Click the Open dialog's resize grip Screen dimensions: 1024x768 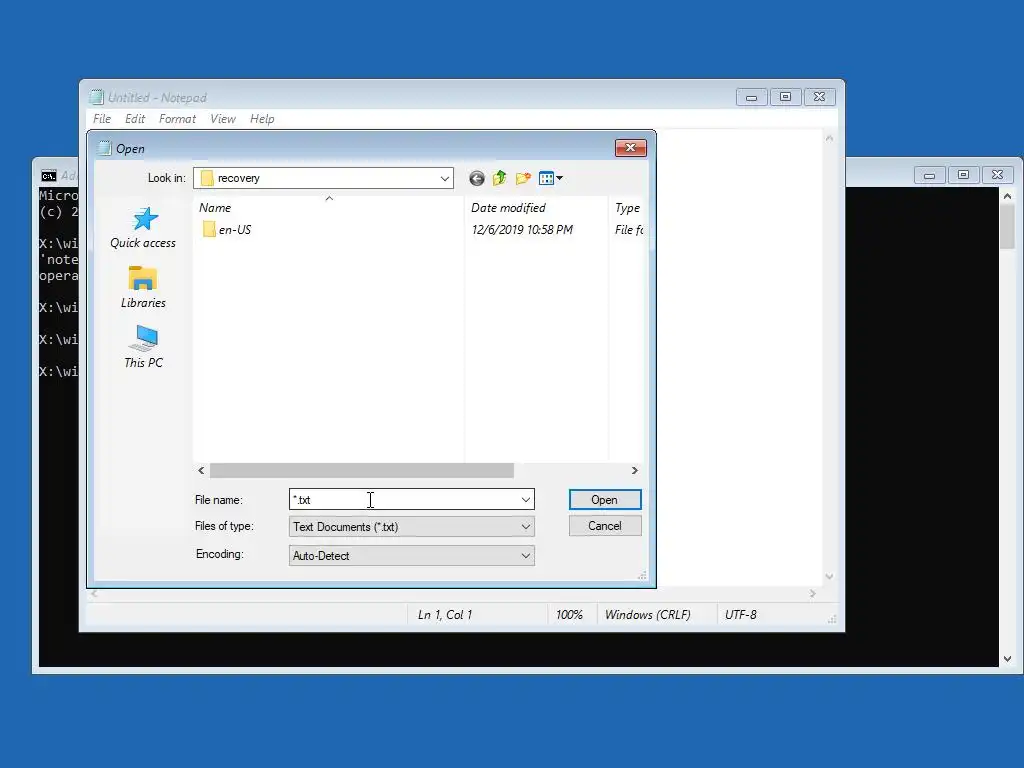click(x=642, y=575)
